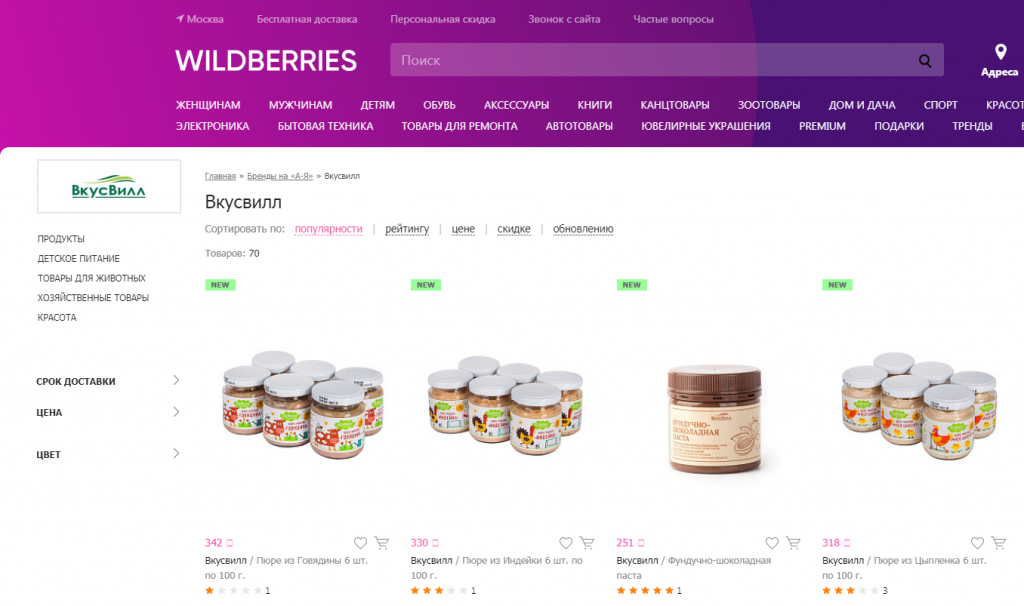
Task: Open the Зоотовары menu category
Action: click(769, 105)
